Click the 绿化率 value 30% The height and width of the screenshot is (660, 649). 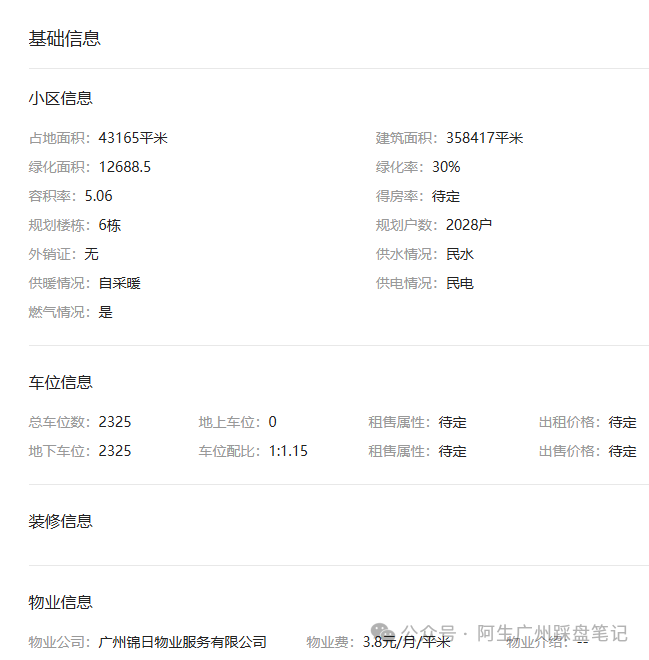(x=446, y=167)
